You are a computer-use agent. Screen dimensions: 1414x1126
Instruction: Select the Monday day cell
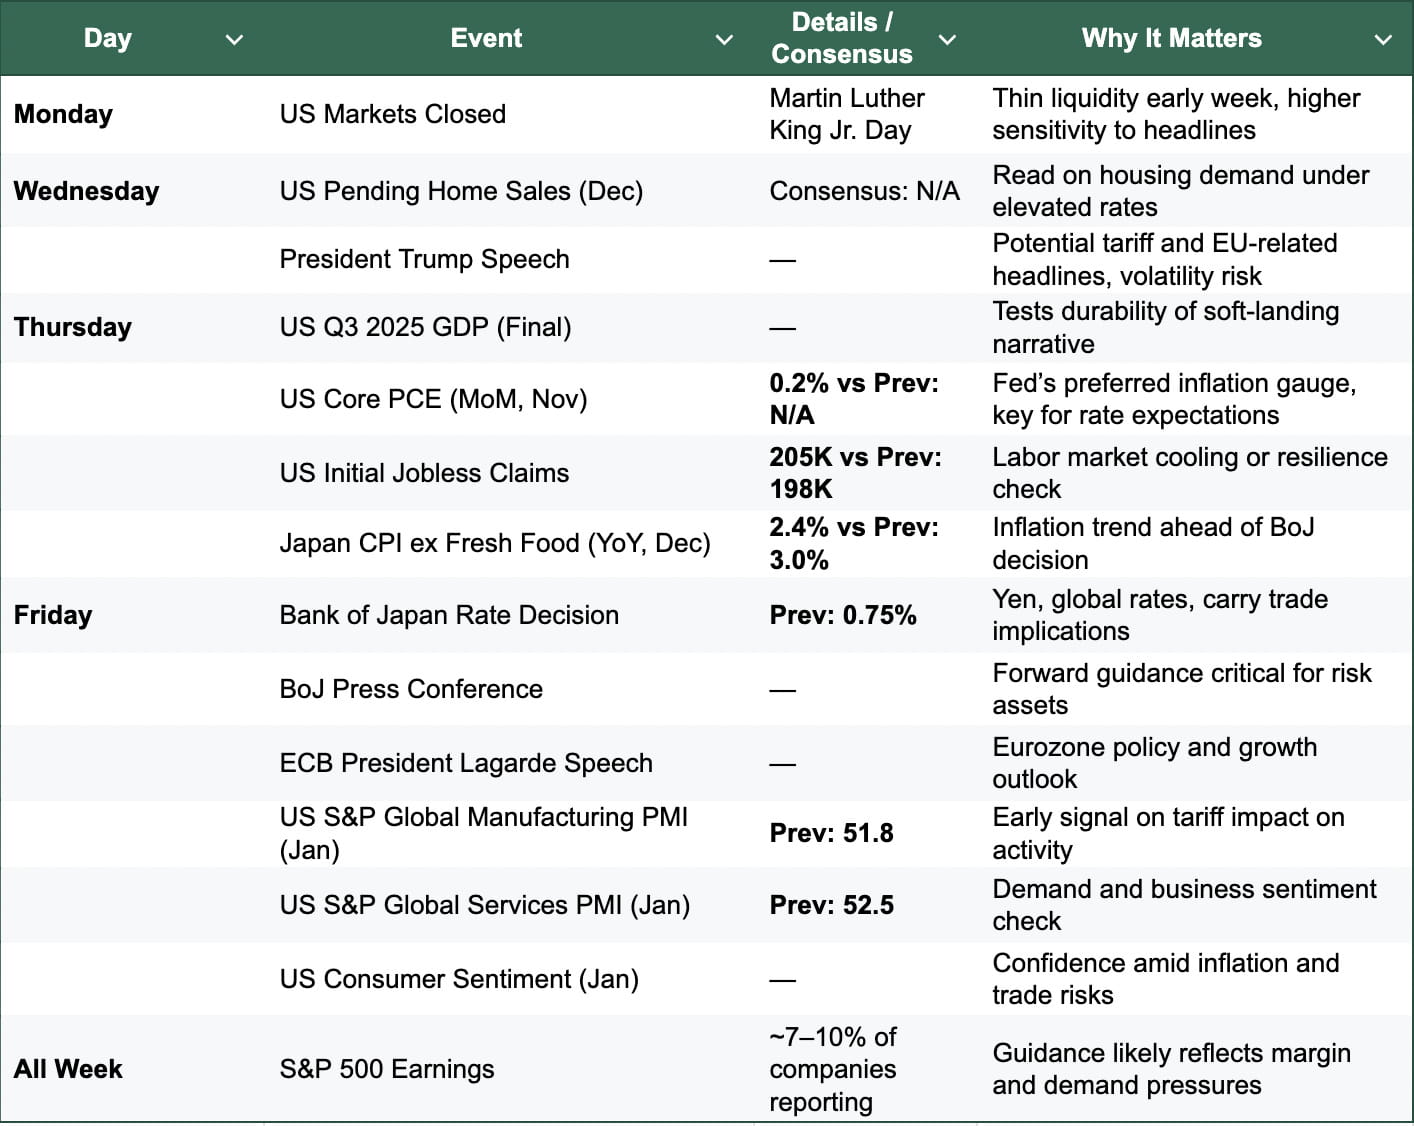(x=63, y=114)
